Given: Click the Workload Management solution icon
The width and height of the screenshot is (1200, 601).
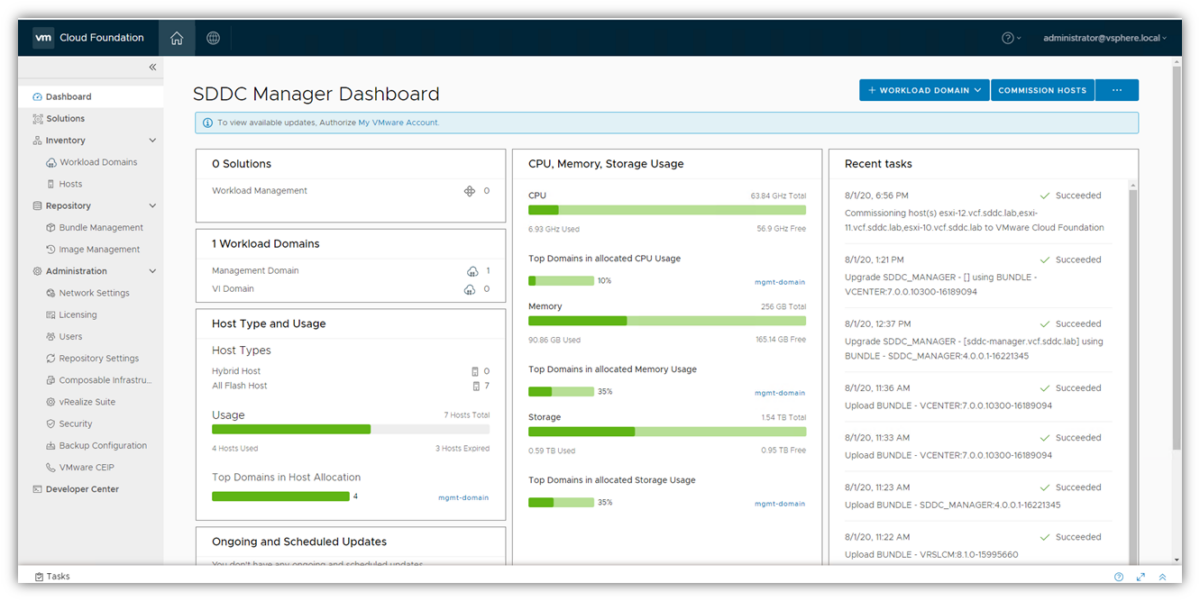Looking at the screenshot, I should pos(469,191).
